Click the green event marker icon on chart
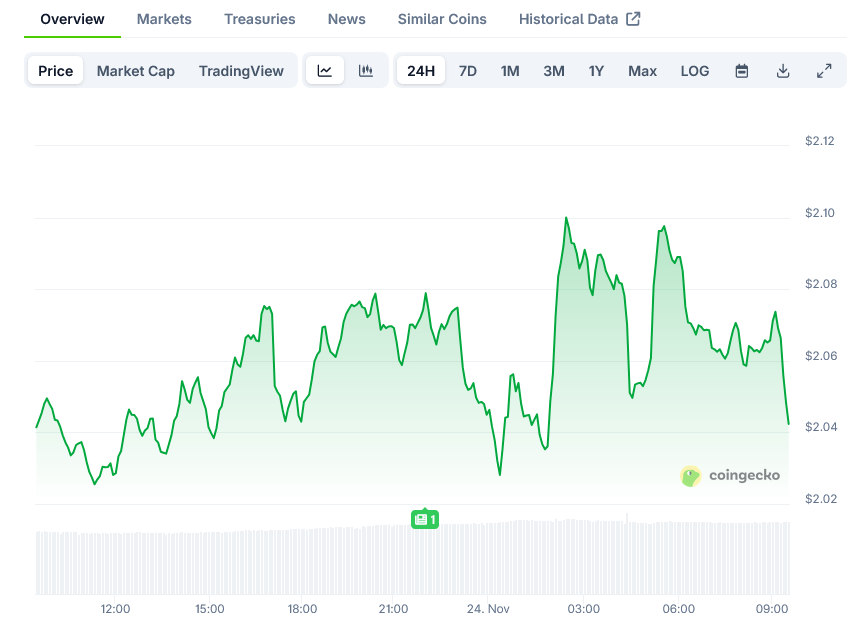 click(x=424, y=520)
